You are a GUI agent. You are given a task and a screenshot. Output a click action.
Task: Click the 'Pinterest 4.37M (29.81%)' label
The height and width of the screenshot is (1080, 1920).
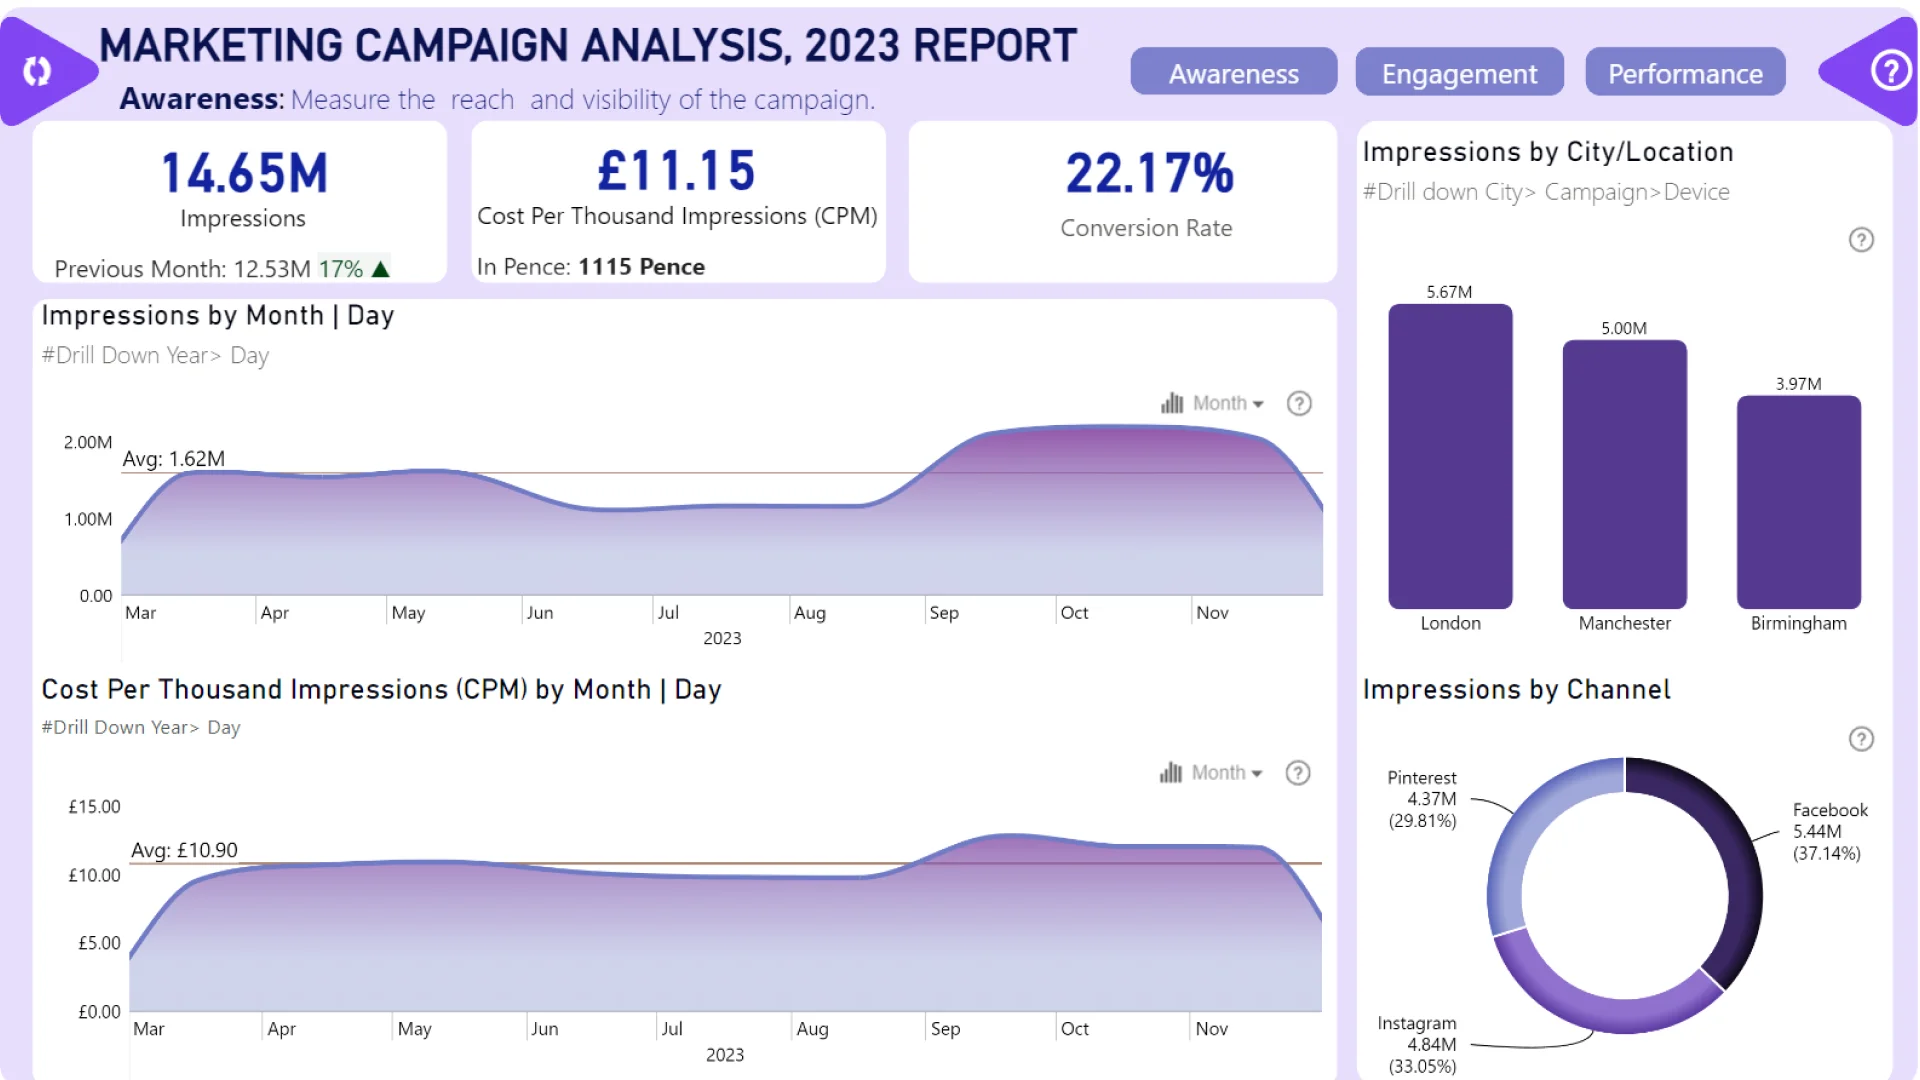point(1422,799)
